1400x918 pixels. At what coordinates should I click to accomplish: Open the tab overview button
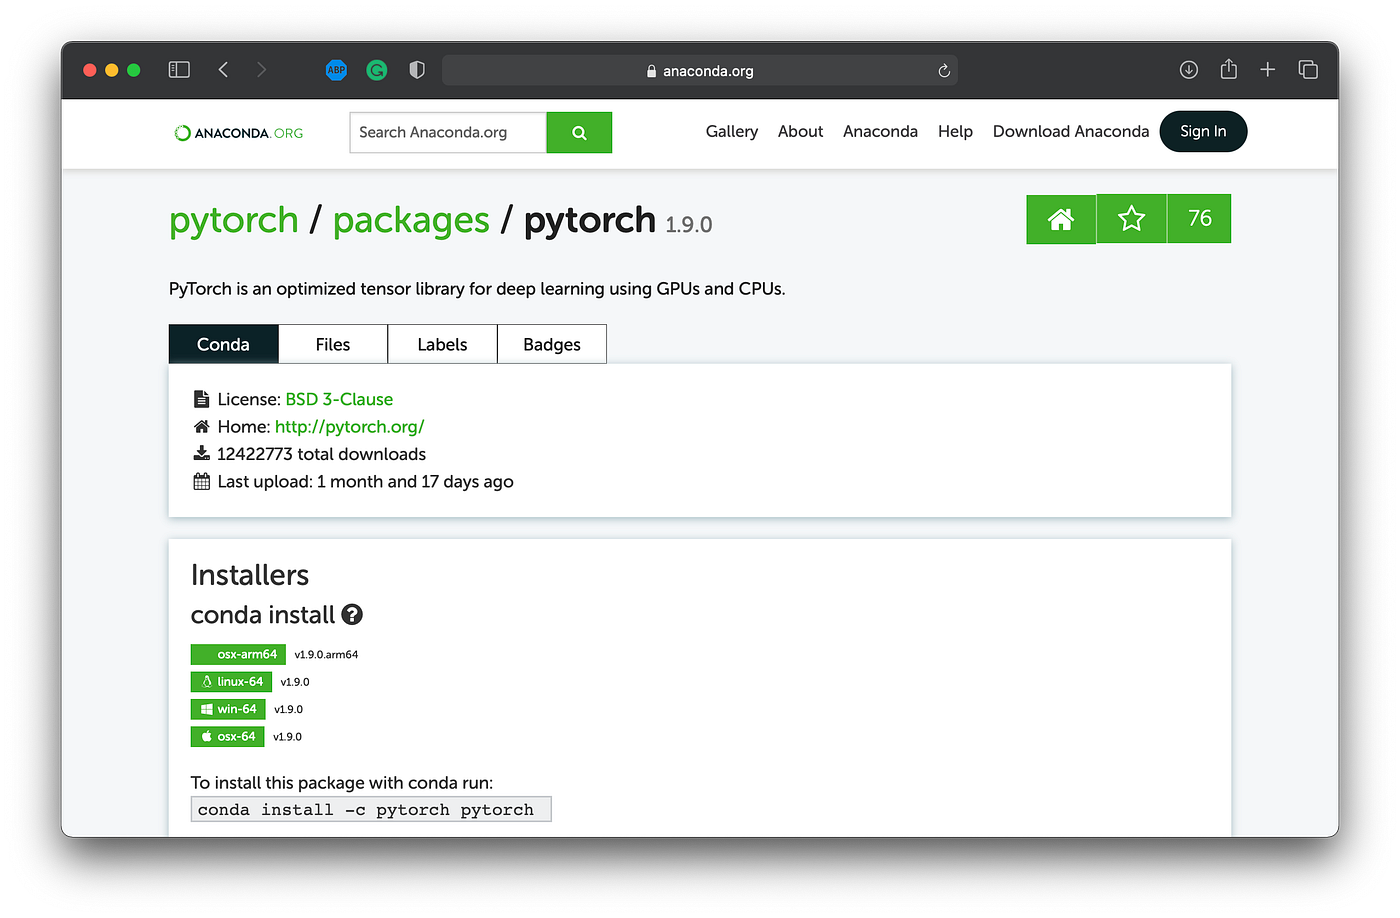pyautogui.click(x=1308, y=69)
